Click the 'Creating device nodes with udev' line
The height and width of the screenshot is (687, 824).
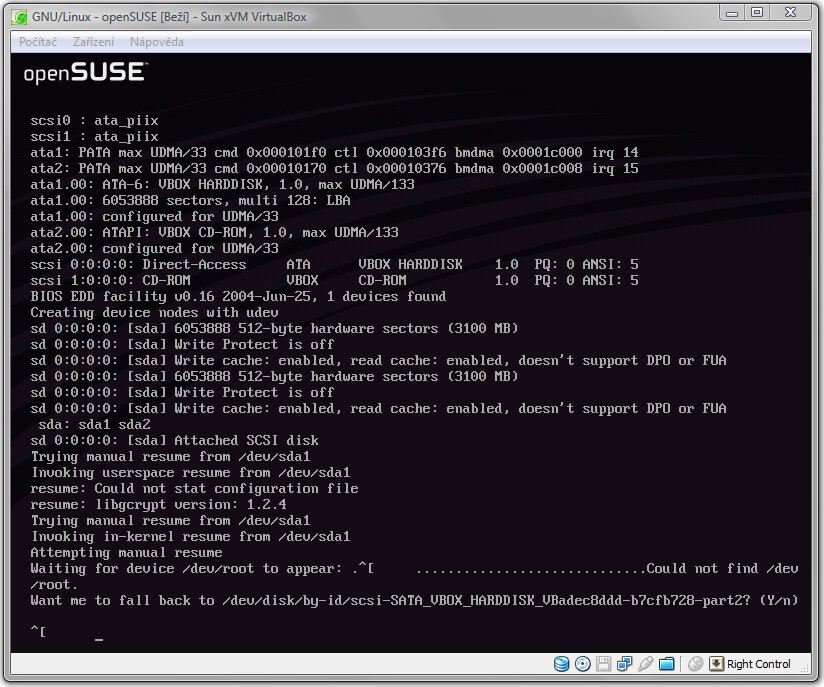[154, 312]
